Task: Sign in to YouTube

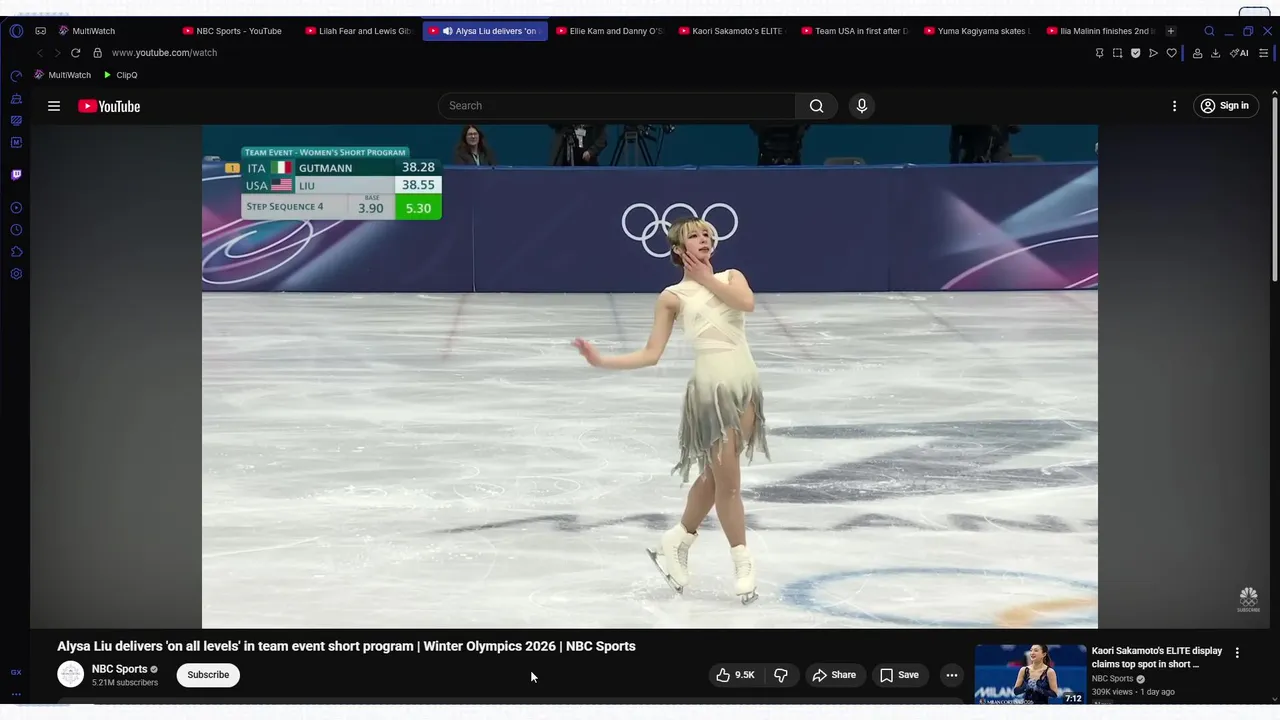Action: (x=1225, y=106)
